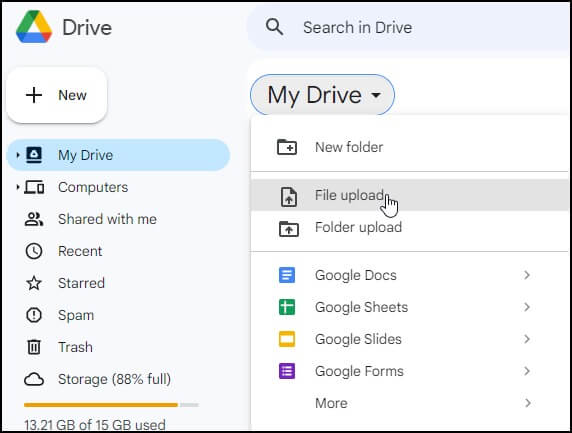Open the Recent section

tap(118, 251)
